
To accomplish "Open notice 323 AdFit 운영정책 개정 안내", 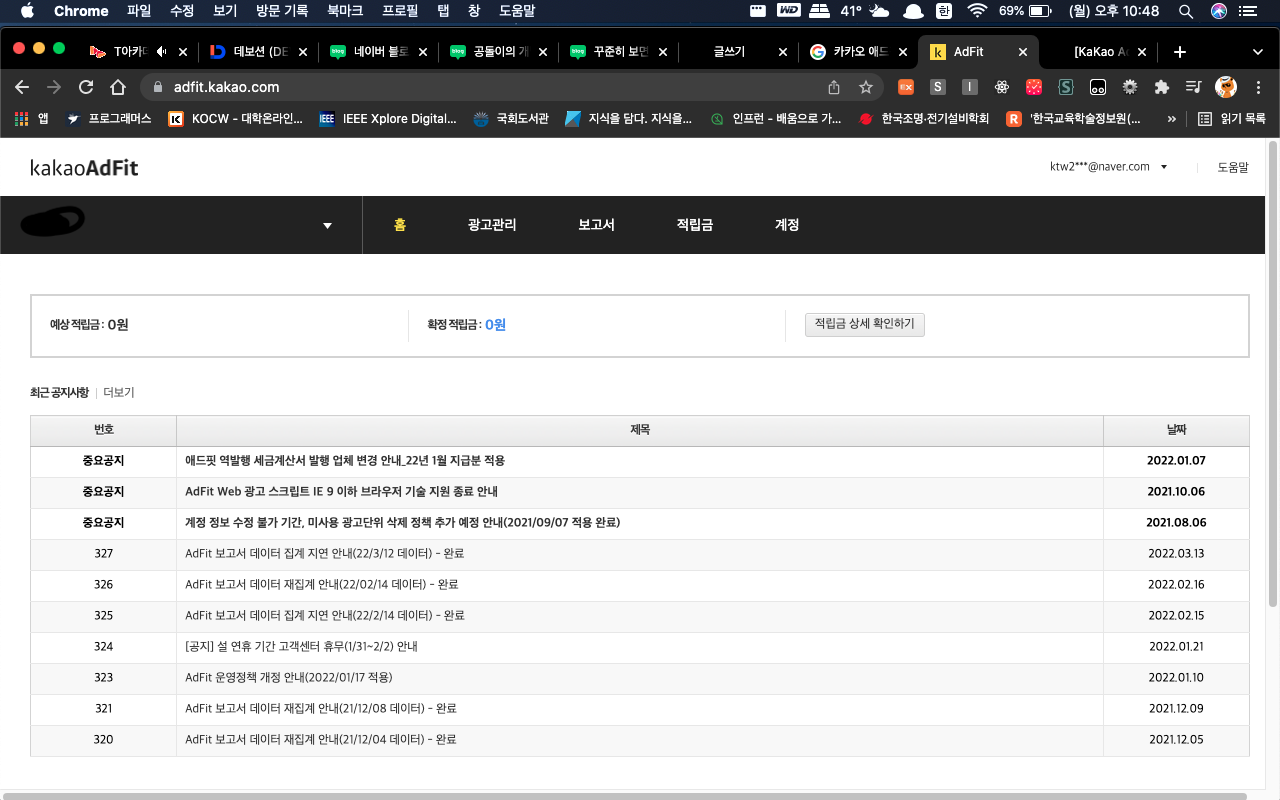I will coord(288,678).
